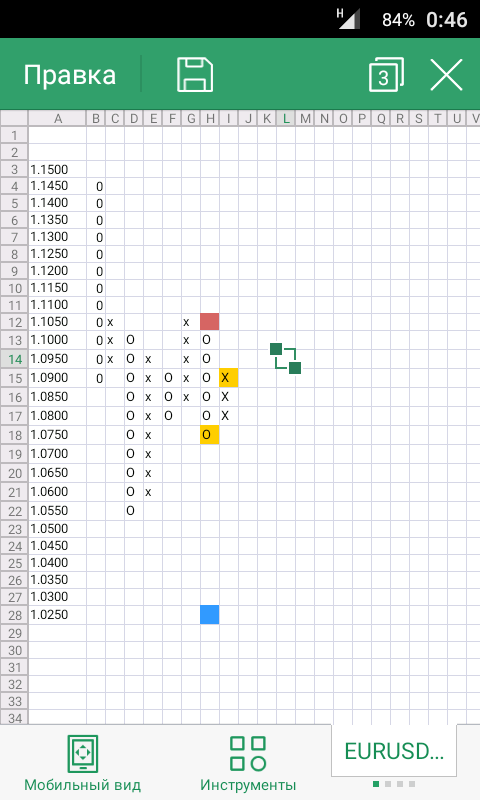The height and width of the screenshot is (800, 480).
Task: Click the x in column E row 21
Action: pos(153,492)
